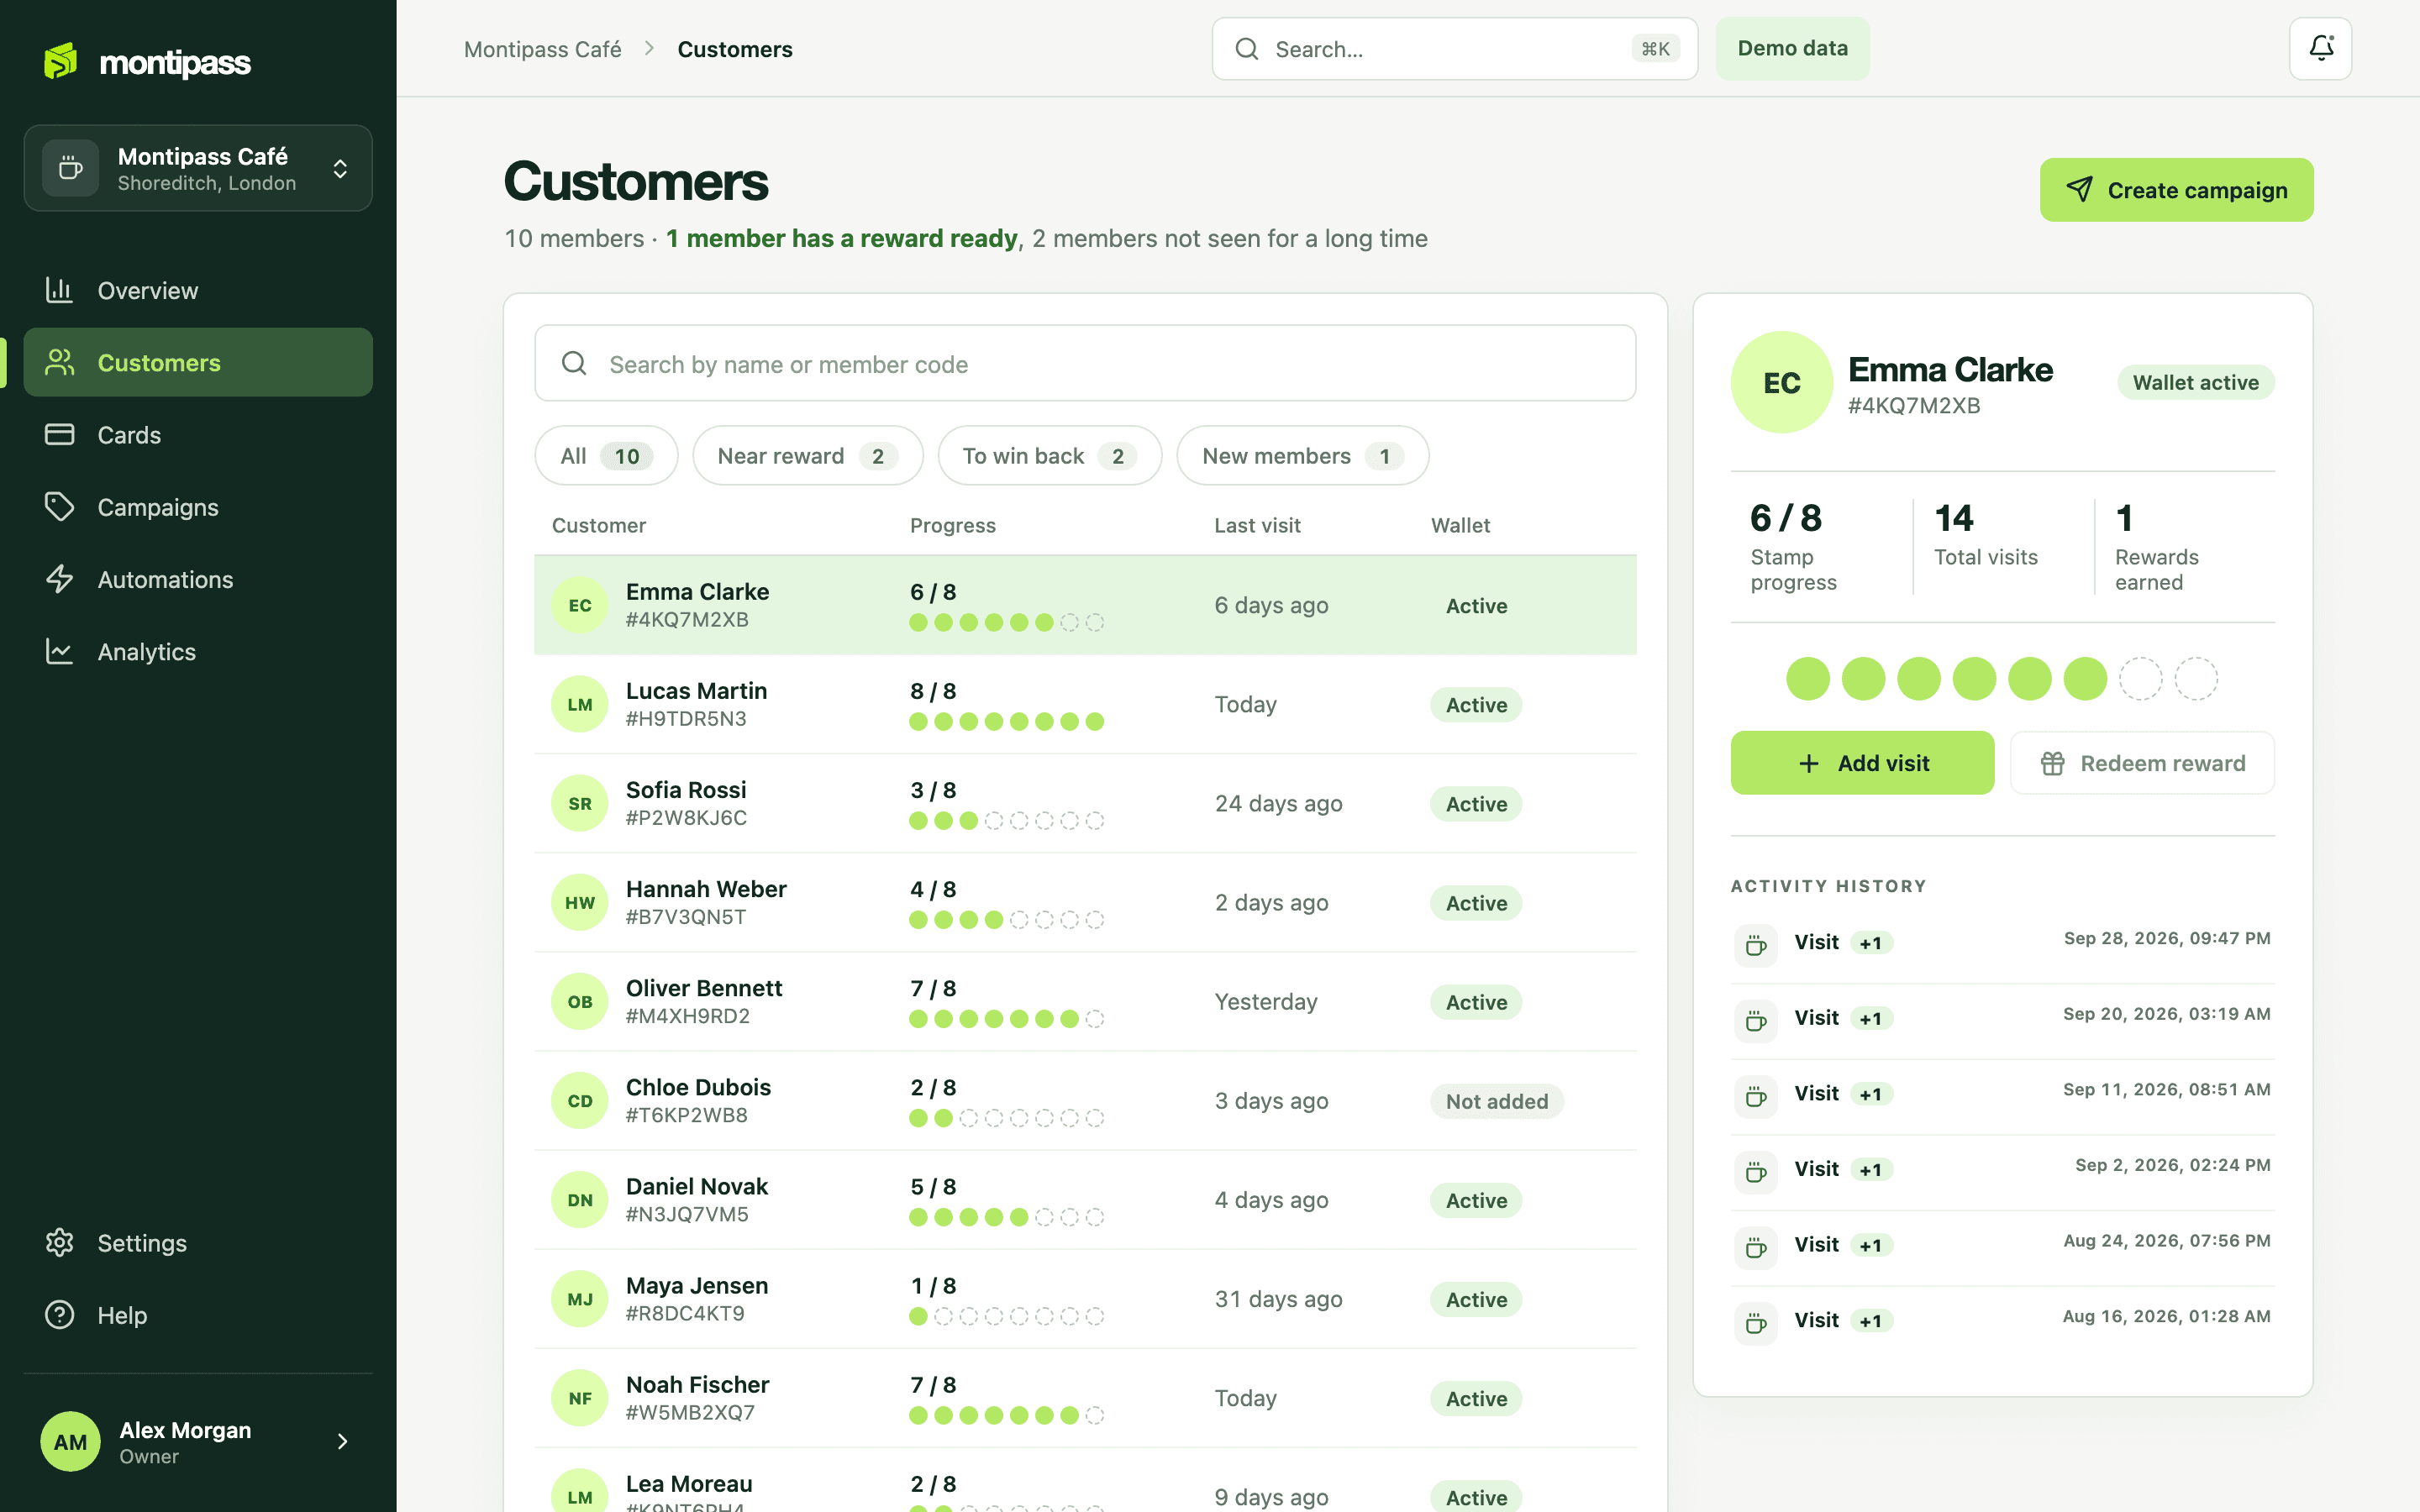Viewport: 2420px width, 1512px height.
Task: Click the Overview bar chart icon
Action: (x=59, y=290)
